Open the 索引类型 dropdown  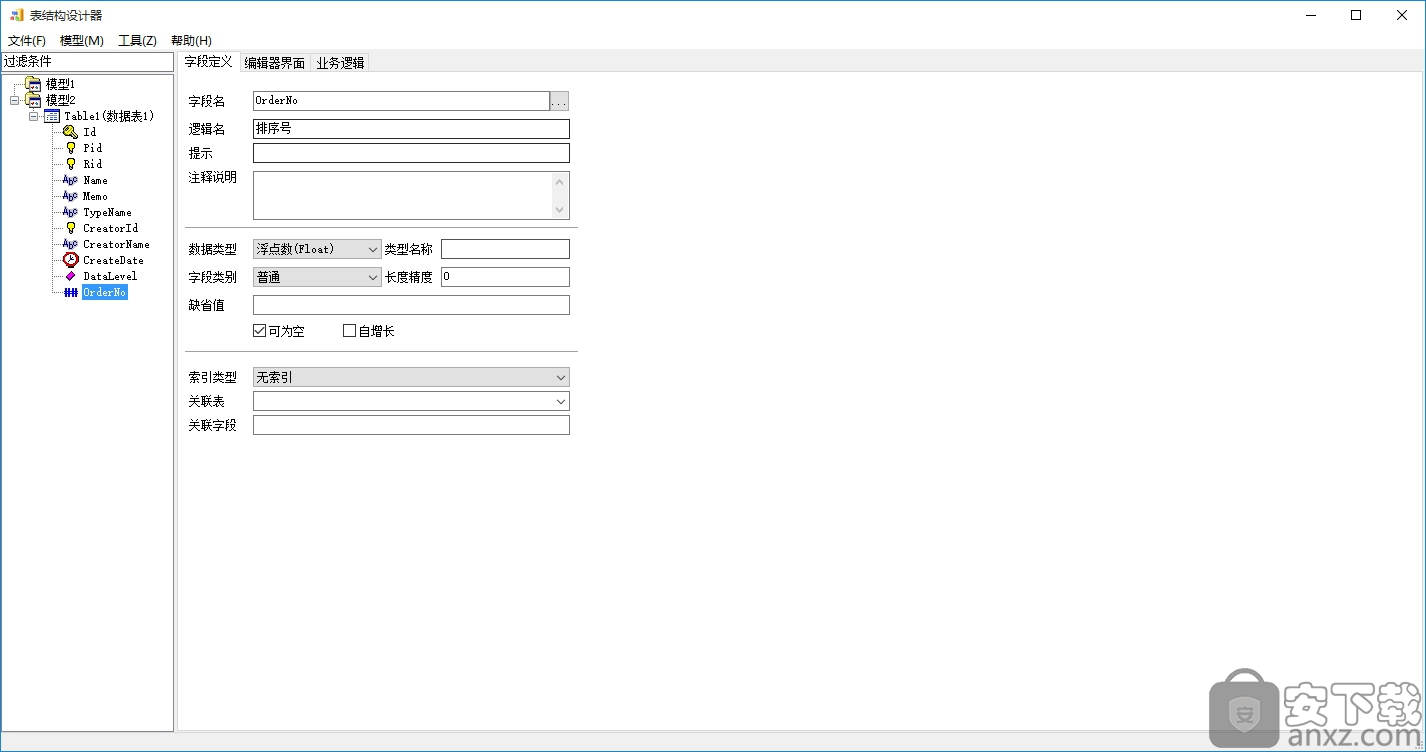pos(411,377)
